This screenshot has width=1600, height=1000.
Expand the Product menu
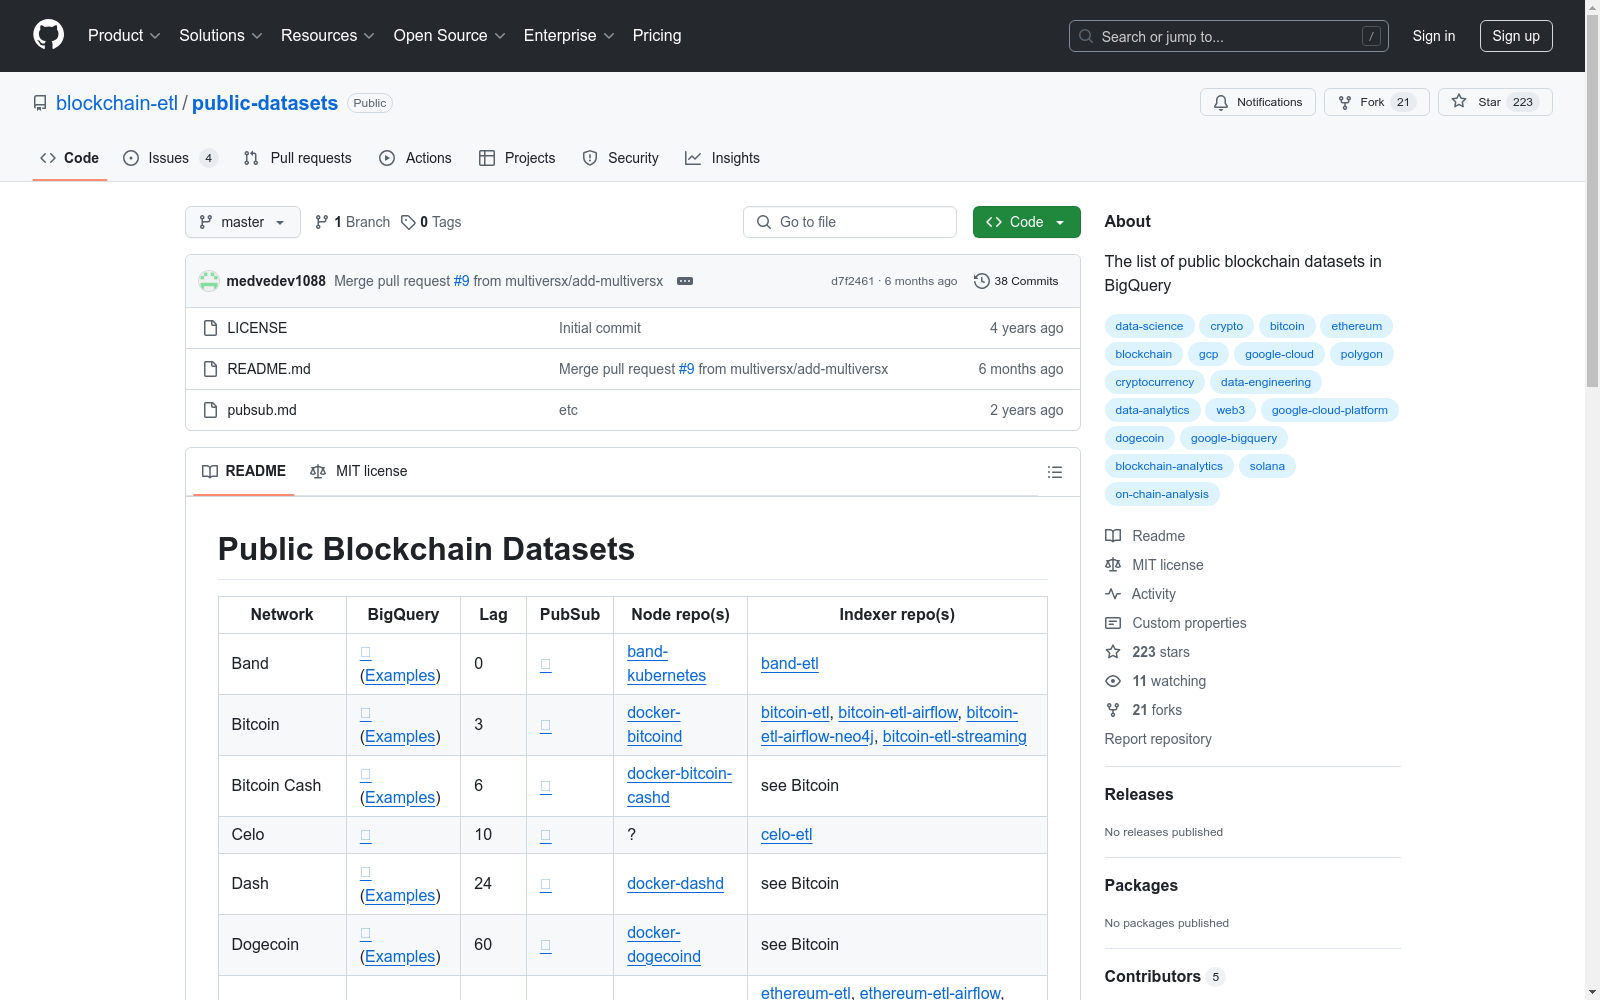(124, 36)
